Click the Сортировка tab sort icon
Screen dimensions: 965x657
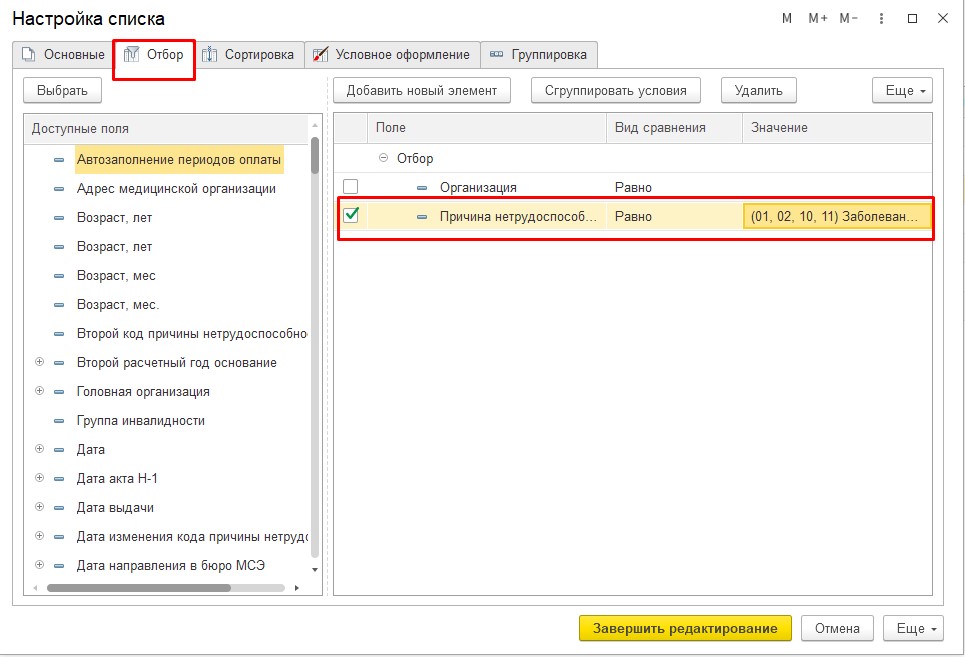[209, 54]
